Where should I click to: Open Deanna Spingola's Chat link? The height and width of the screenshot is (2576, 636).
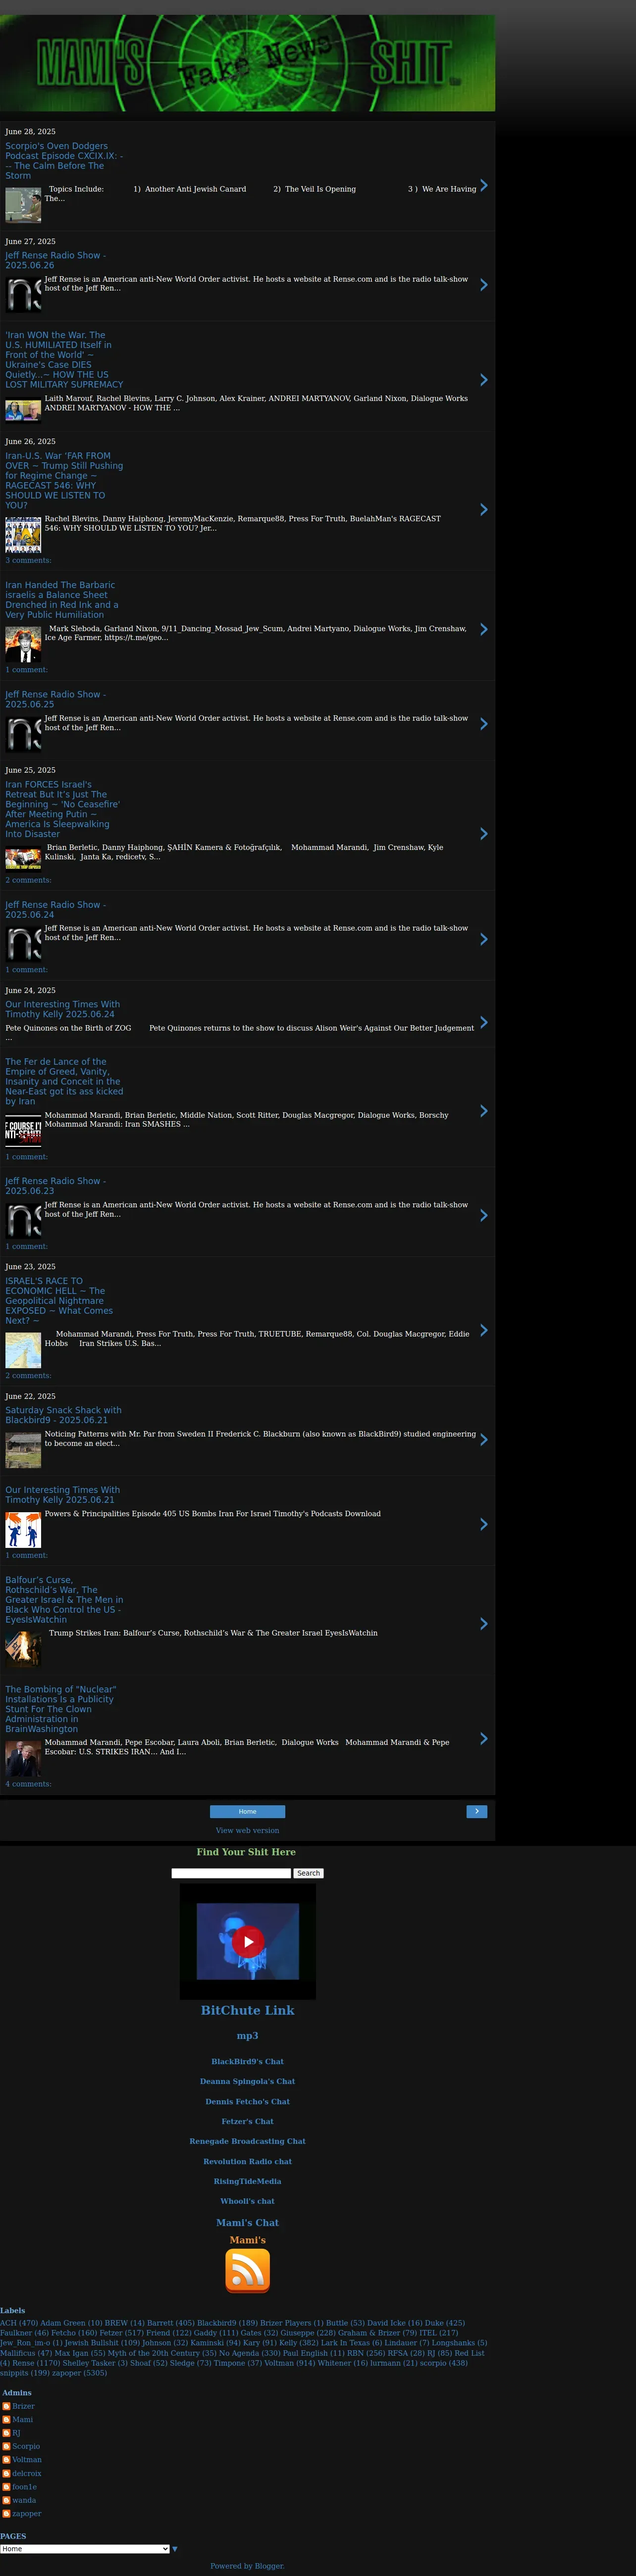(248, 2081)
